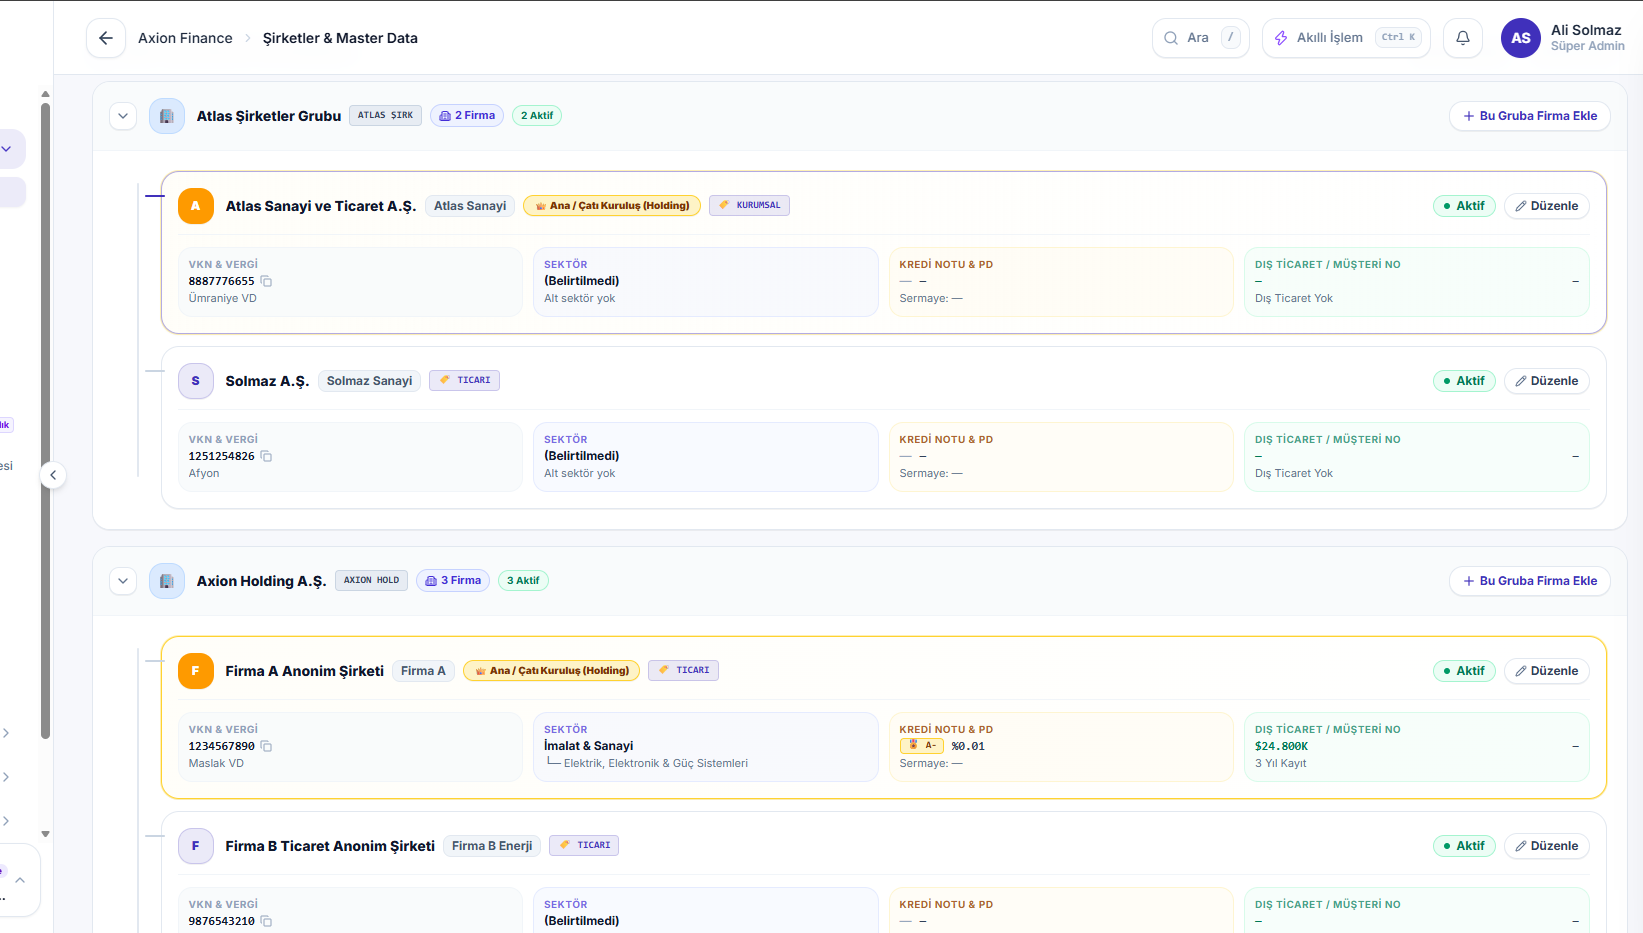Click the back arrow button

point(106,38)
